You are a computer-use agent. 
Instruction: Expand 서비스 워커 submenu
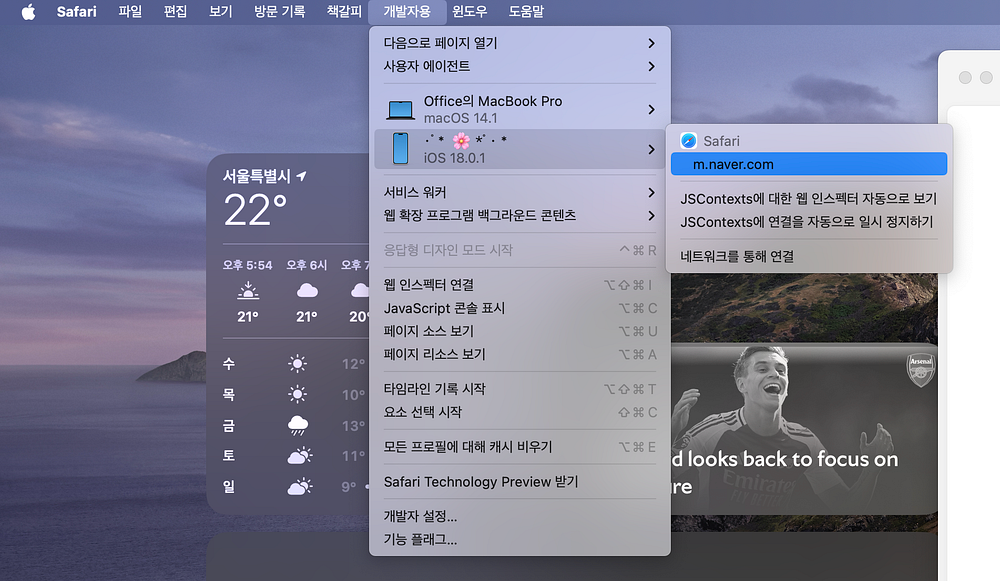[520, 192]
